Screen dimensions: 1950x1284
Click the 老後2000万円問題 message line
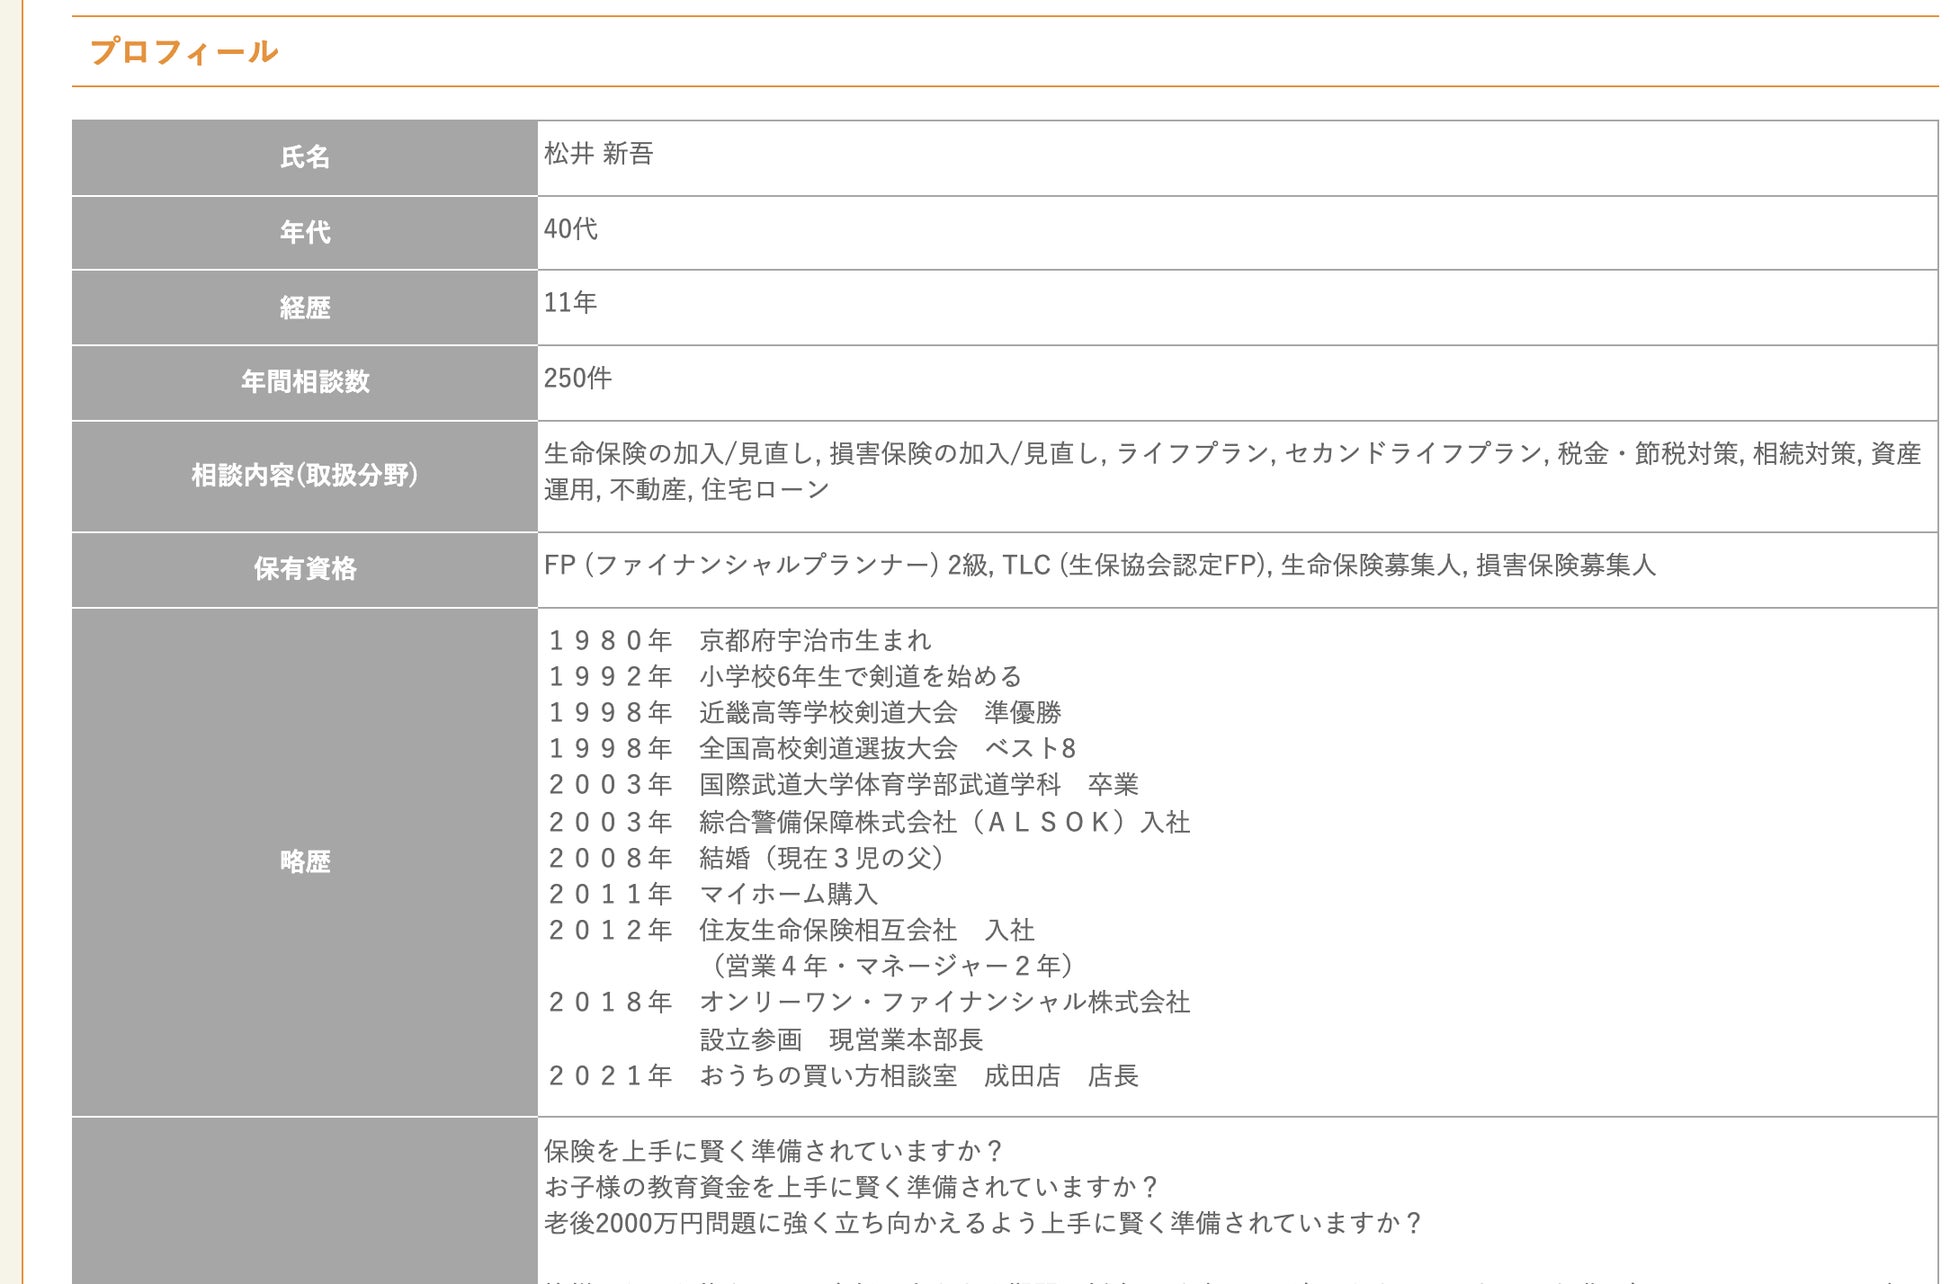[982, 1223]
